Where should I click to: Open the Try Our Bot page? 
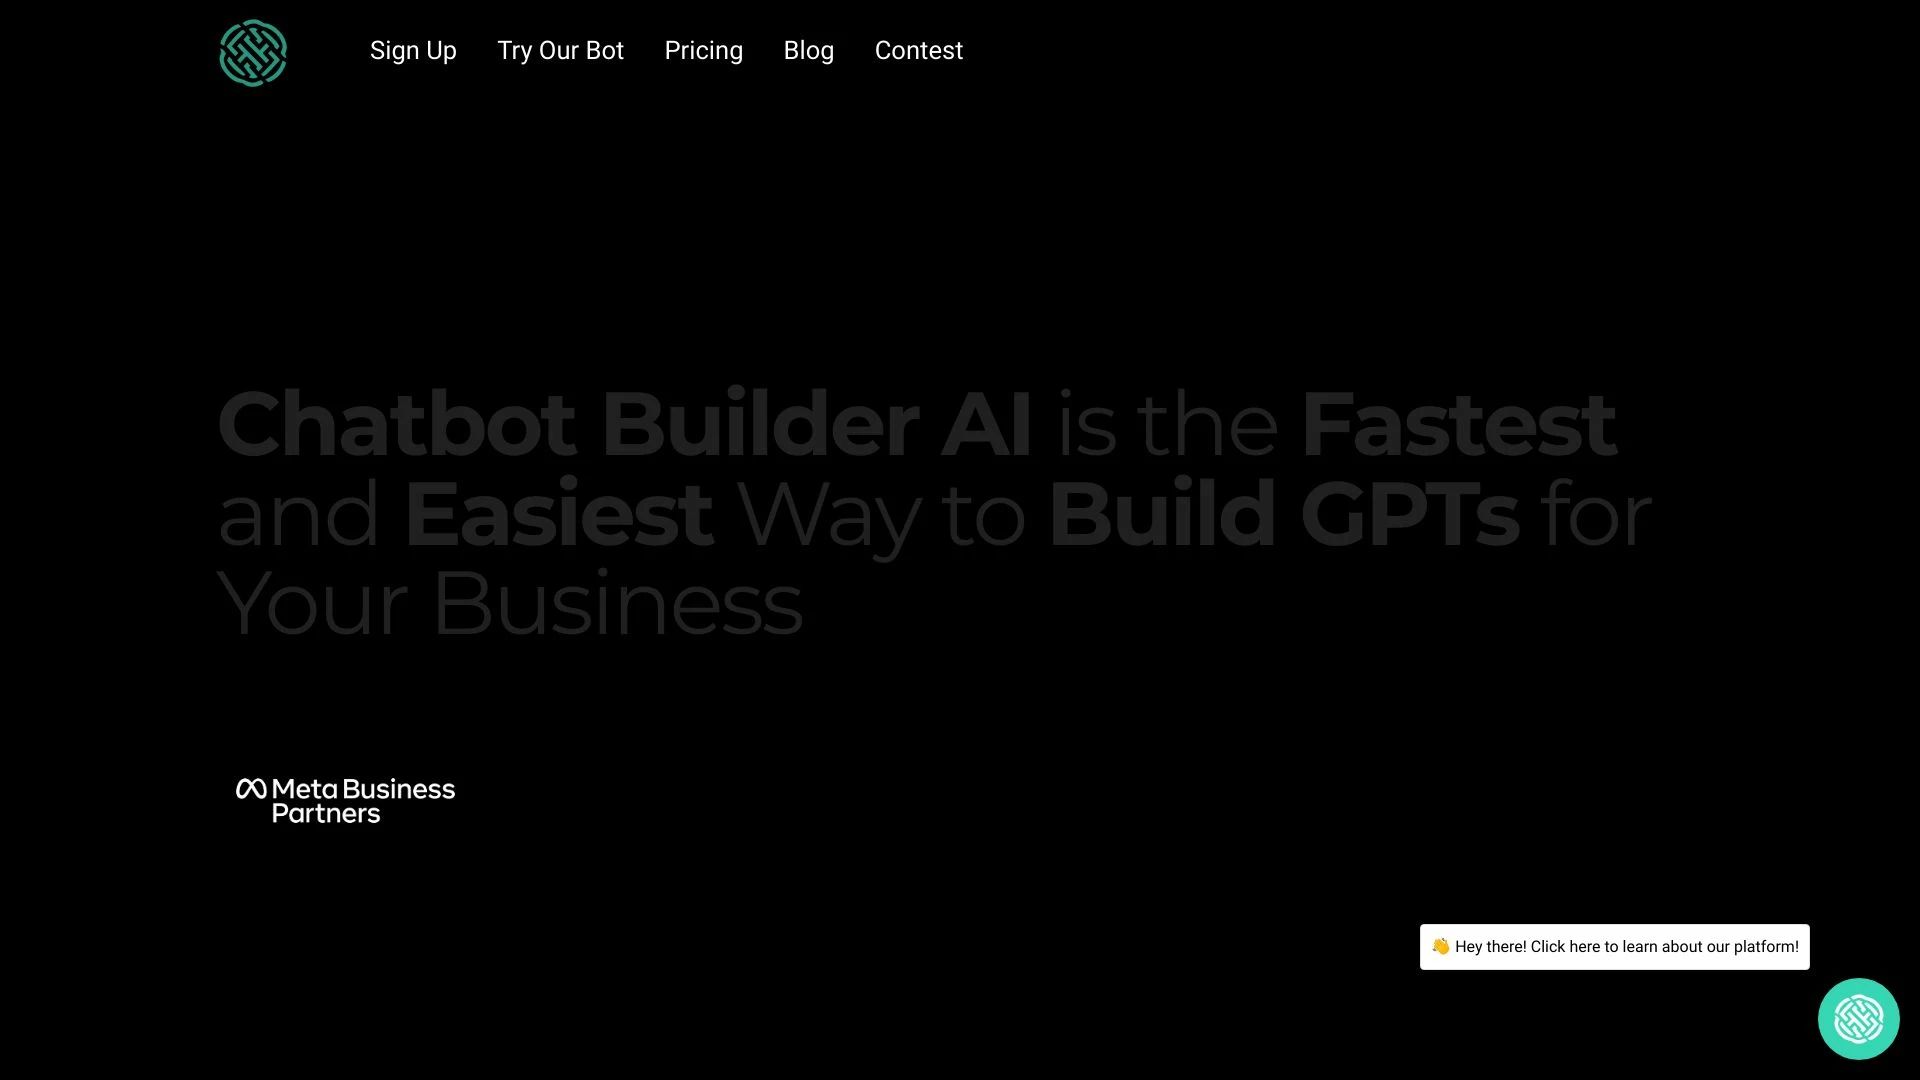pos(560,50)
